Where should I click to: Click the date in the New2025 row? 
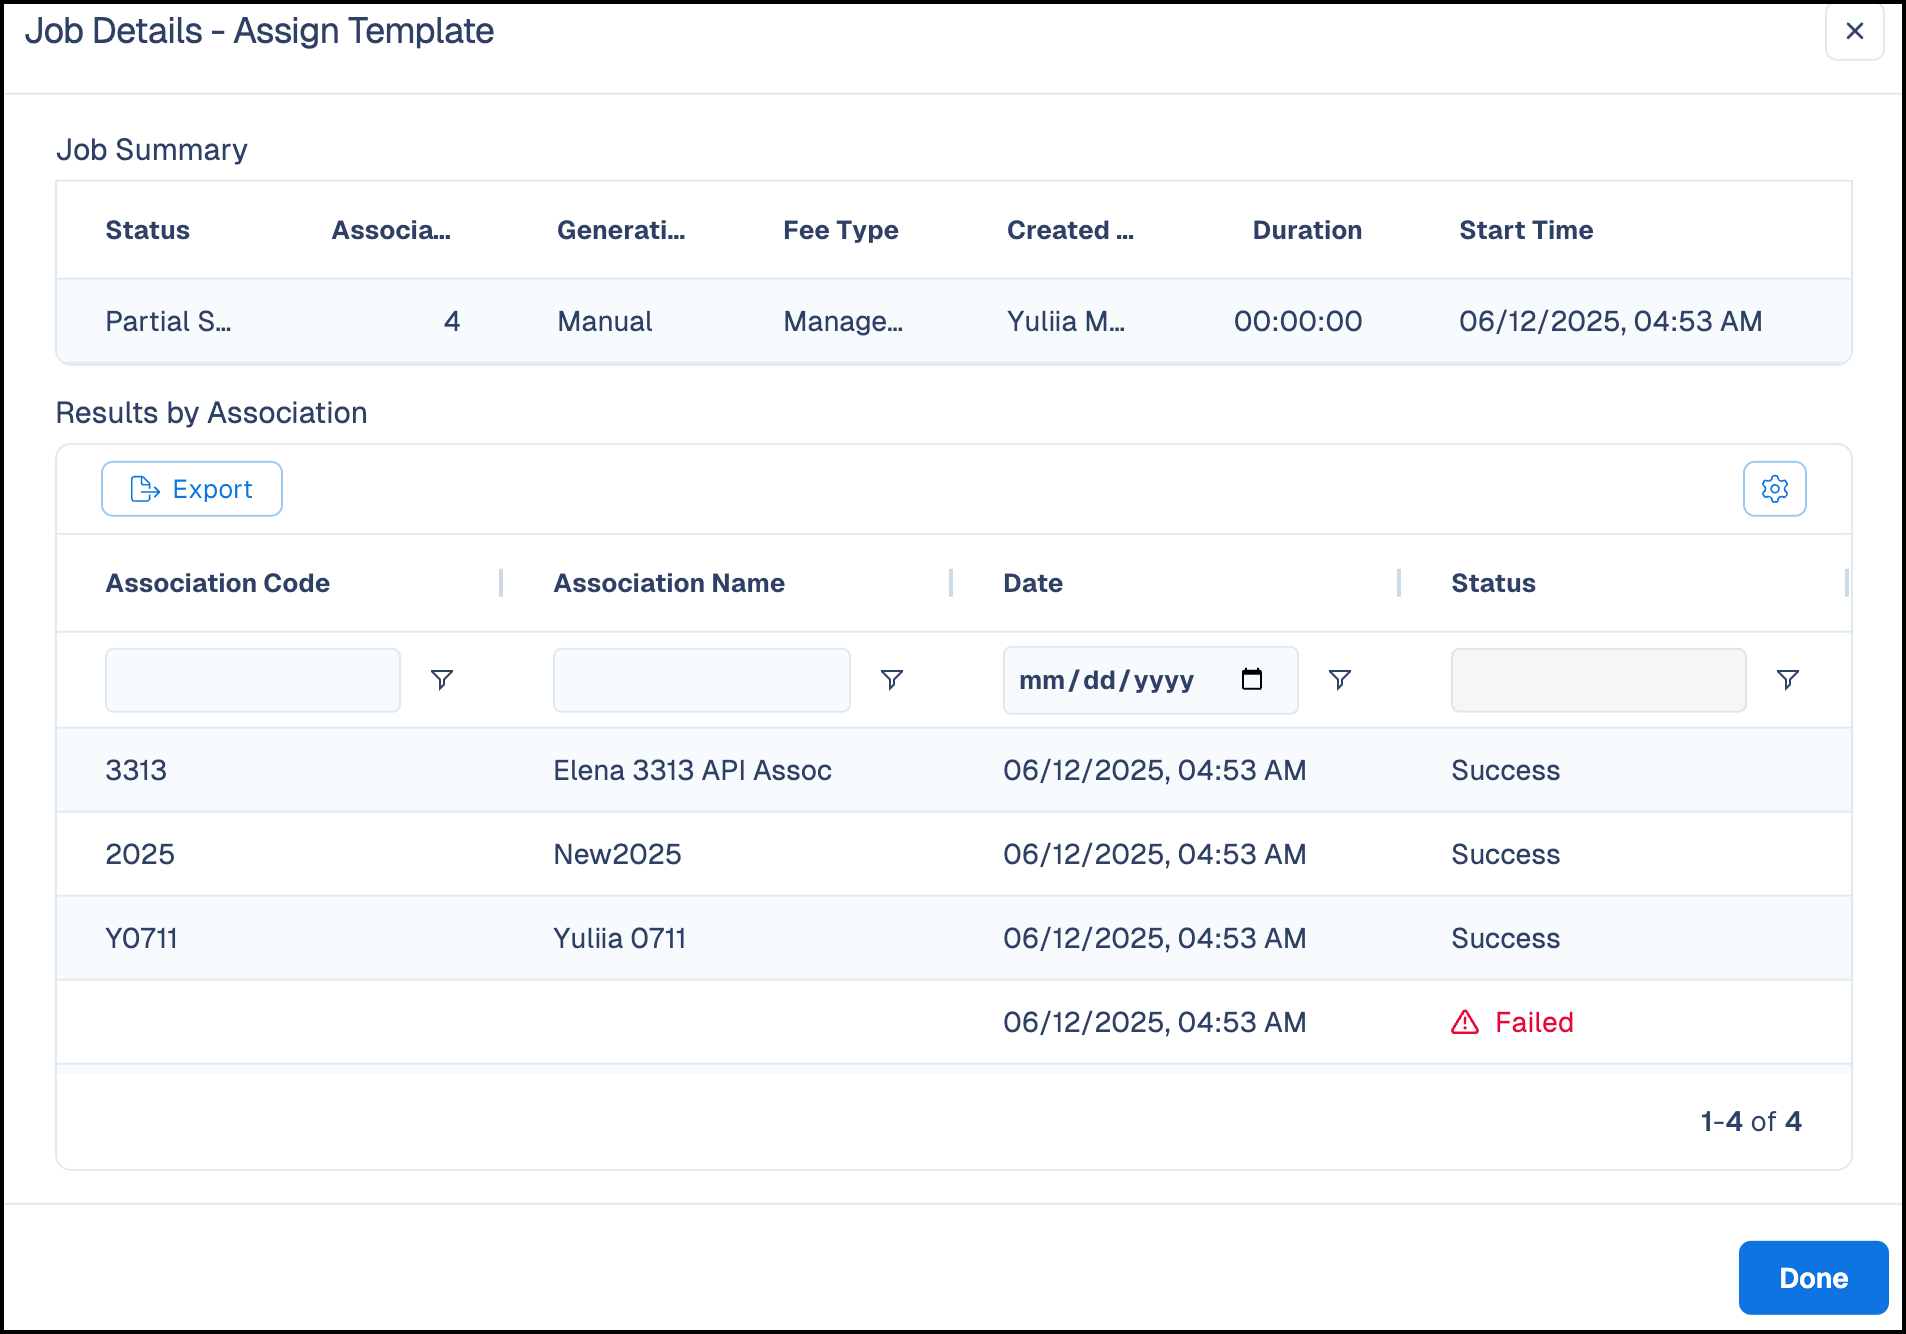click(1155, 854)
